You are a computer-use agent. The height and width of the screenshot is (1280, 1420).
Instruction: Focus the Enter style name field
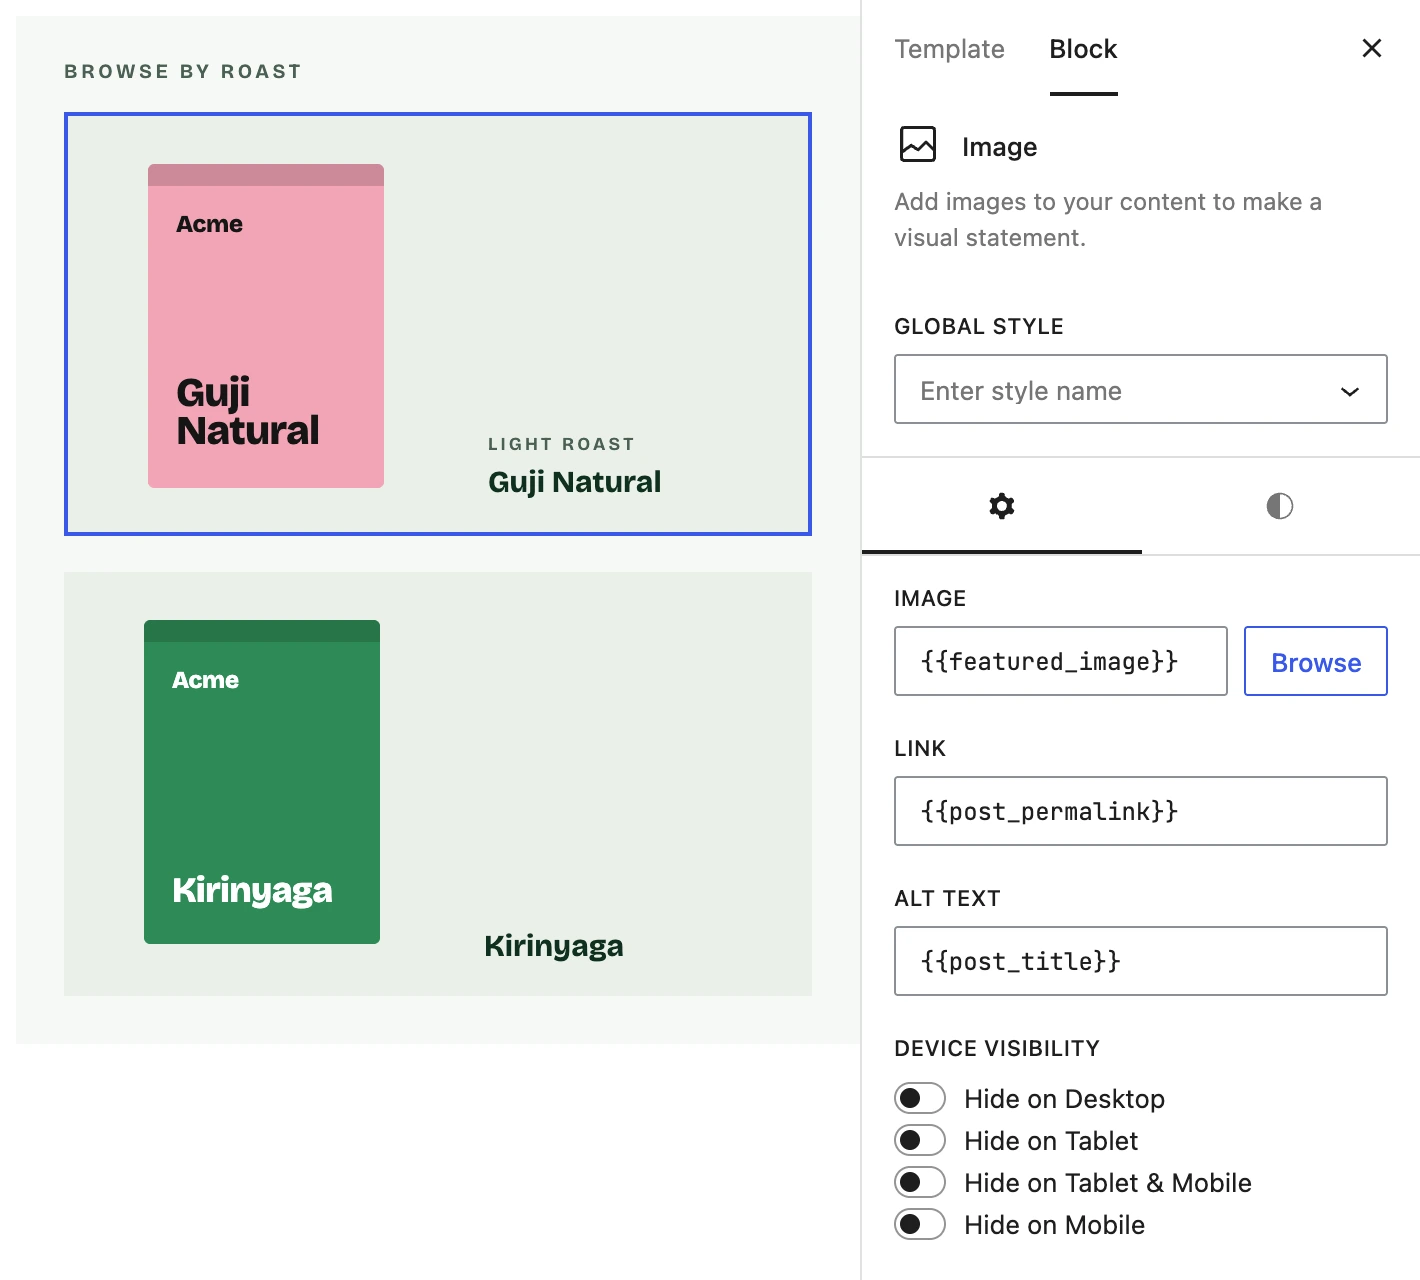1141,389
